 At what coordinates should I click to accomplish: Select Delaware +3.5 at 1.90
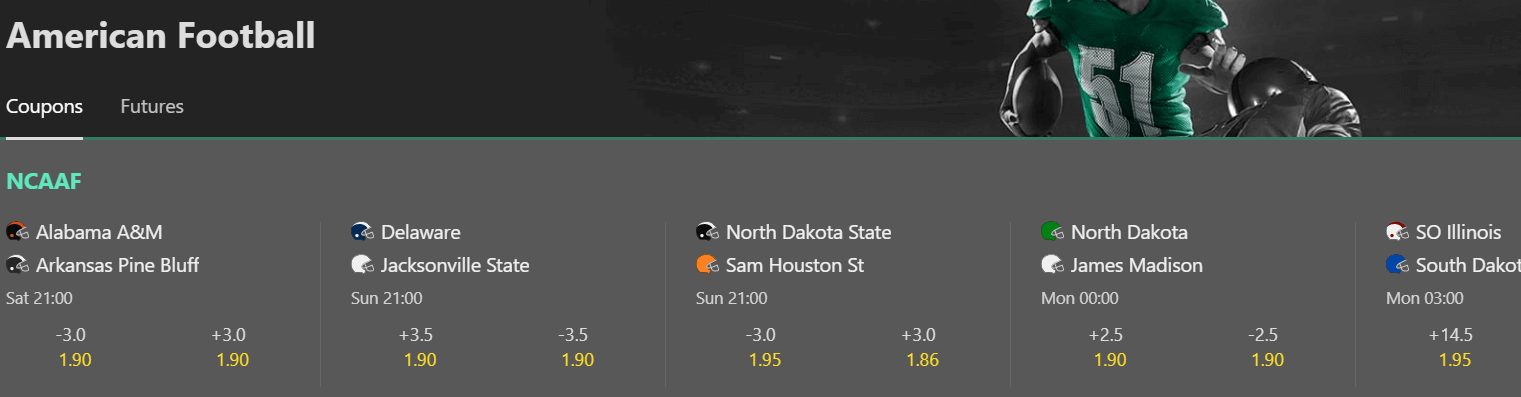coord(420,347)
